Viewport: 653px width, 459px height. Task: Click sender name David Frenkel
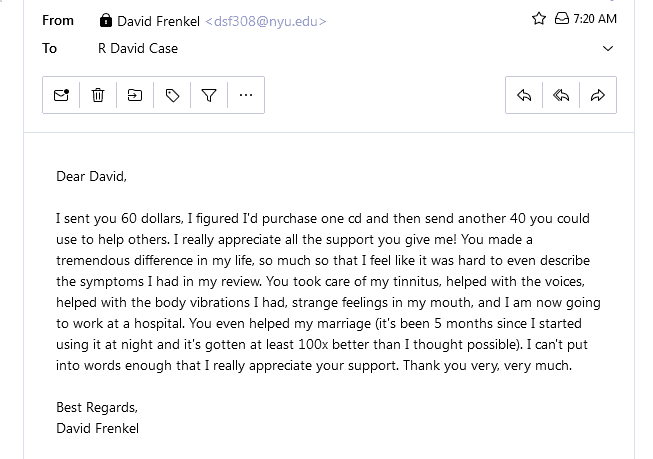click(158, 21)
